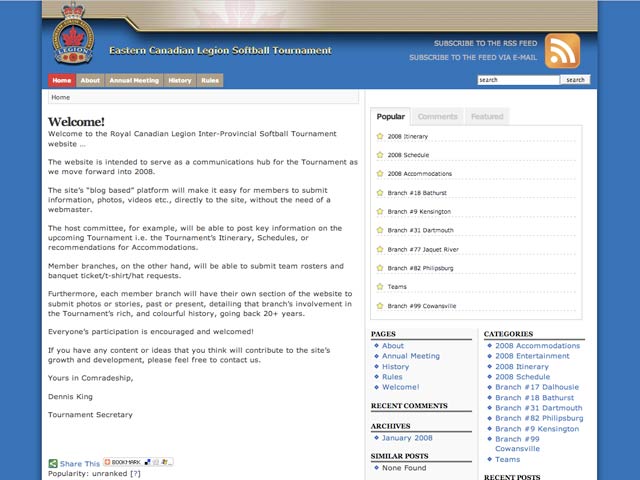The image size is (640, 480).
Task: Open History under Pages
Action: coord(395,367)
